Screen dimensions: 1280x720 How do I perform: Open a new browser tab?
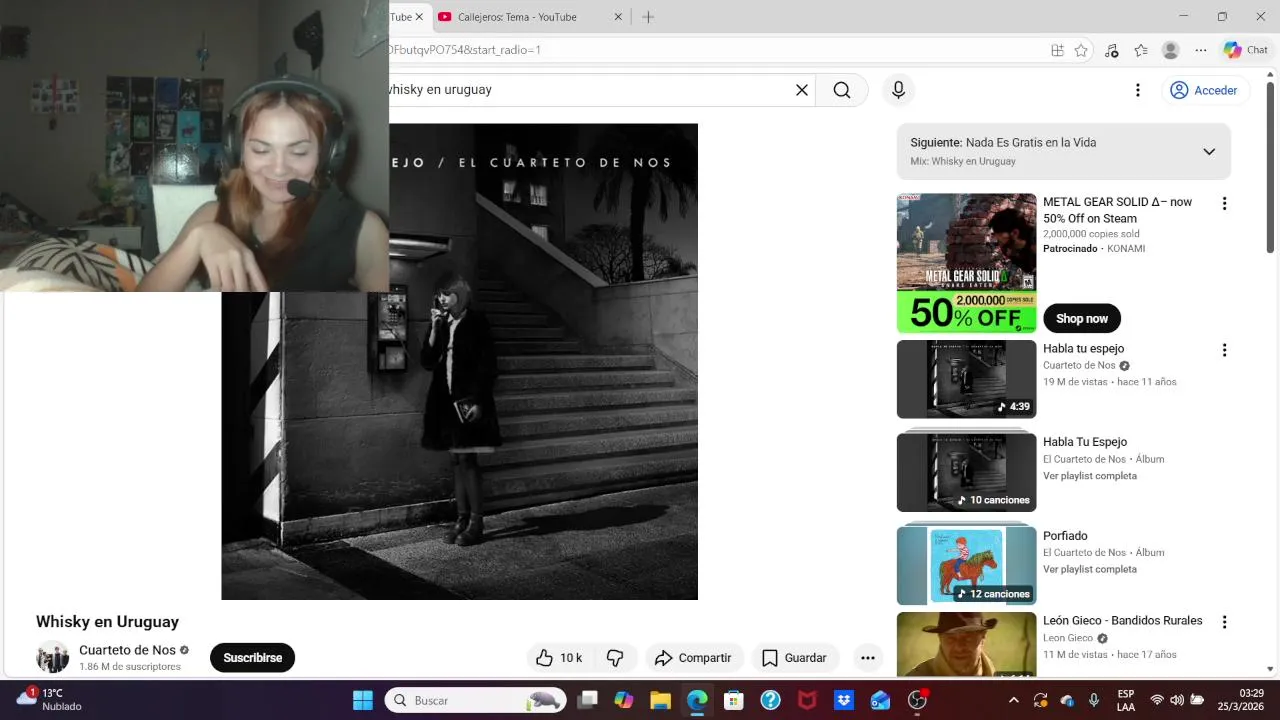(648, 17)
